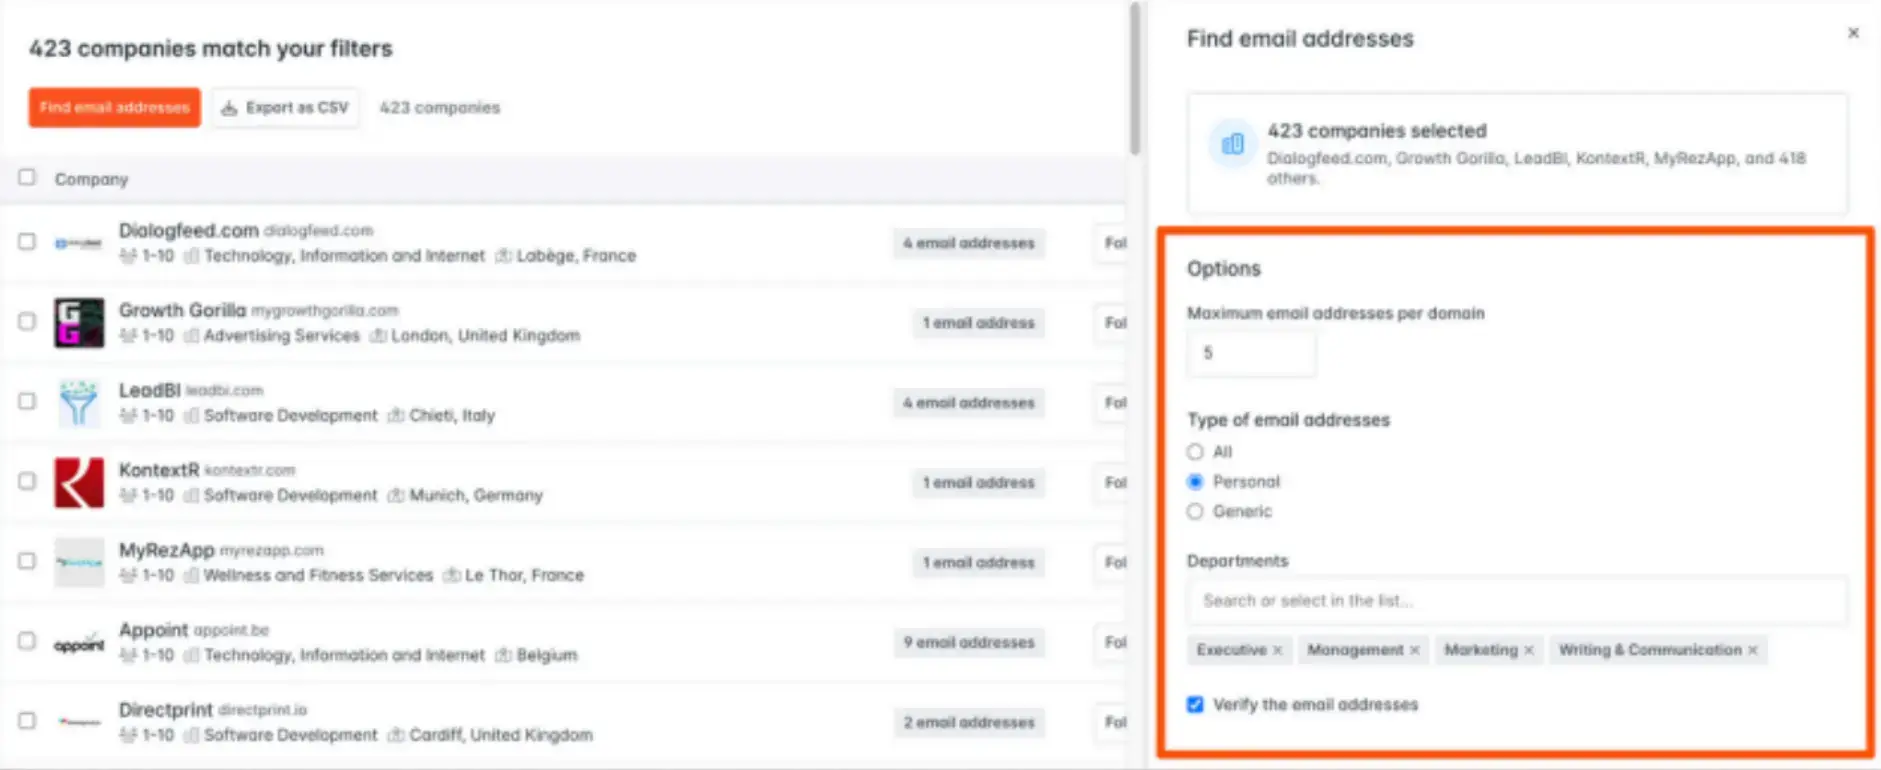The height and width of the screenshot is (770, 1881).
Task: Click the maximum email addresses per domain field
Action: point(1251,353)
